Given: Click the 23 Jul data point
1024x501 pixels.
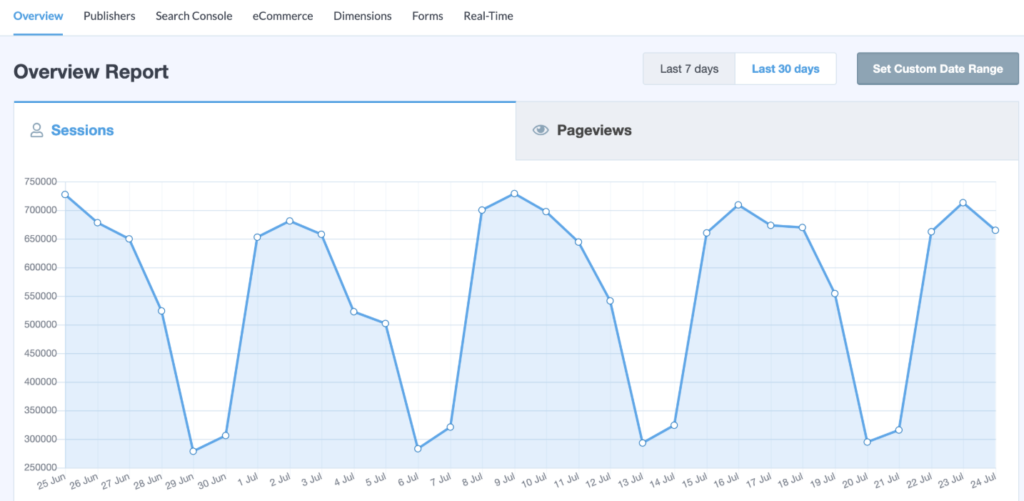Looking at the screenshot, I should pyautogui.click(x=963, y=203).
